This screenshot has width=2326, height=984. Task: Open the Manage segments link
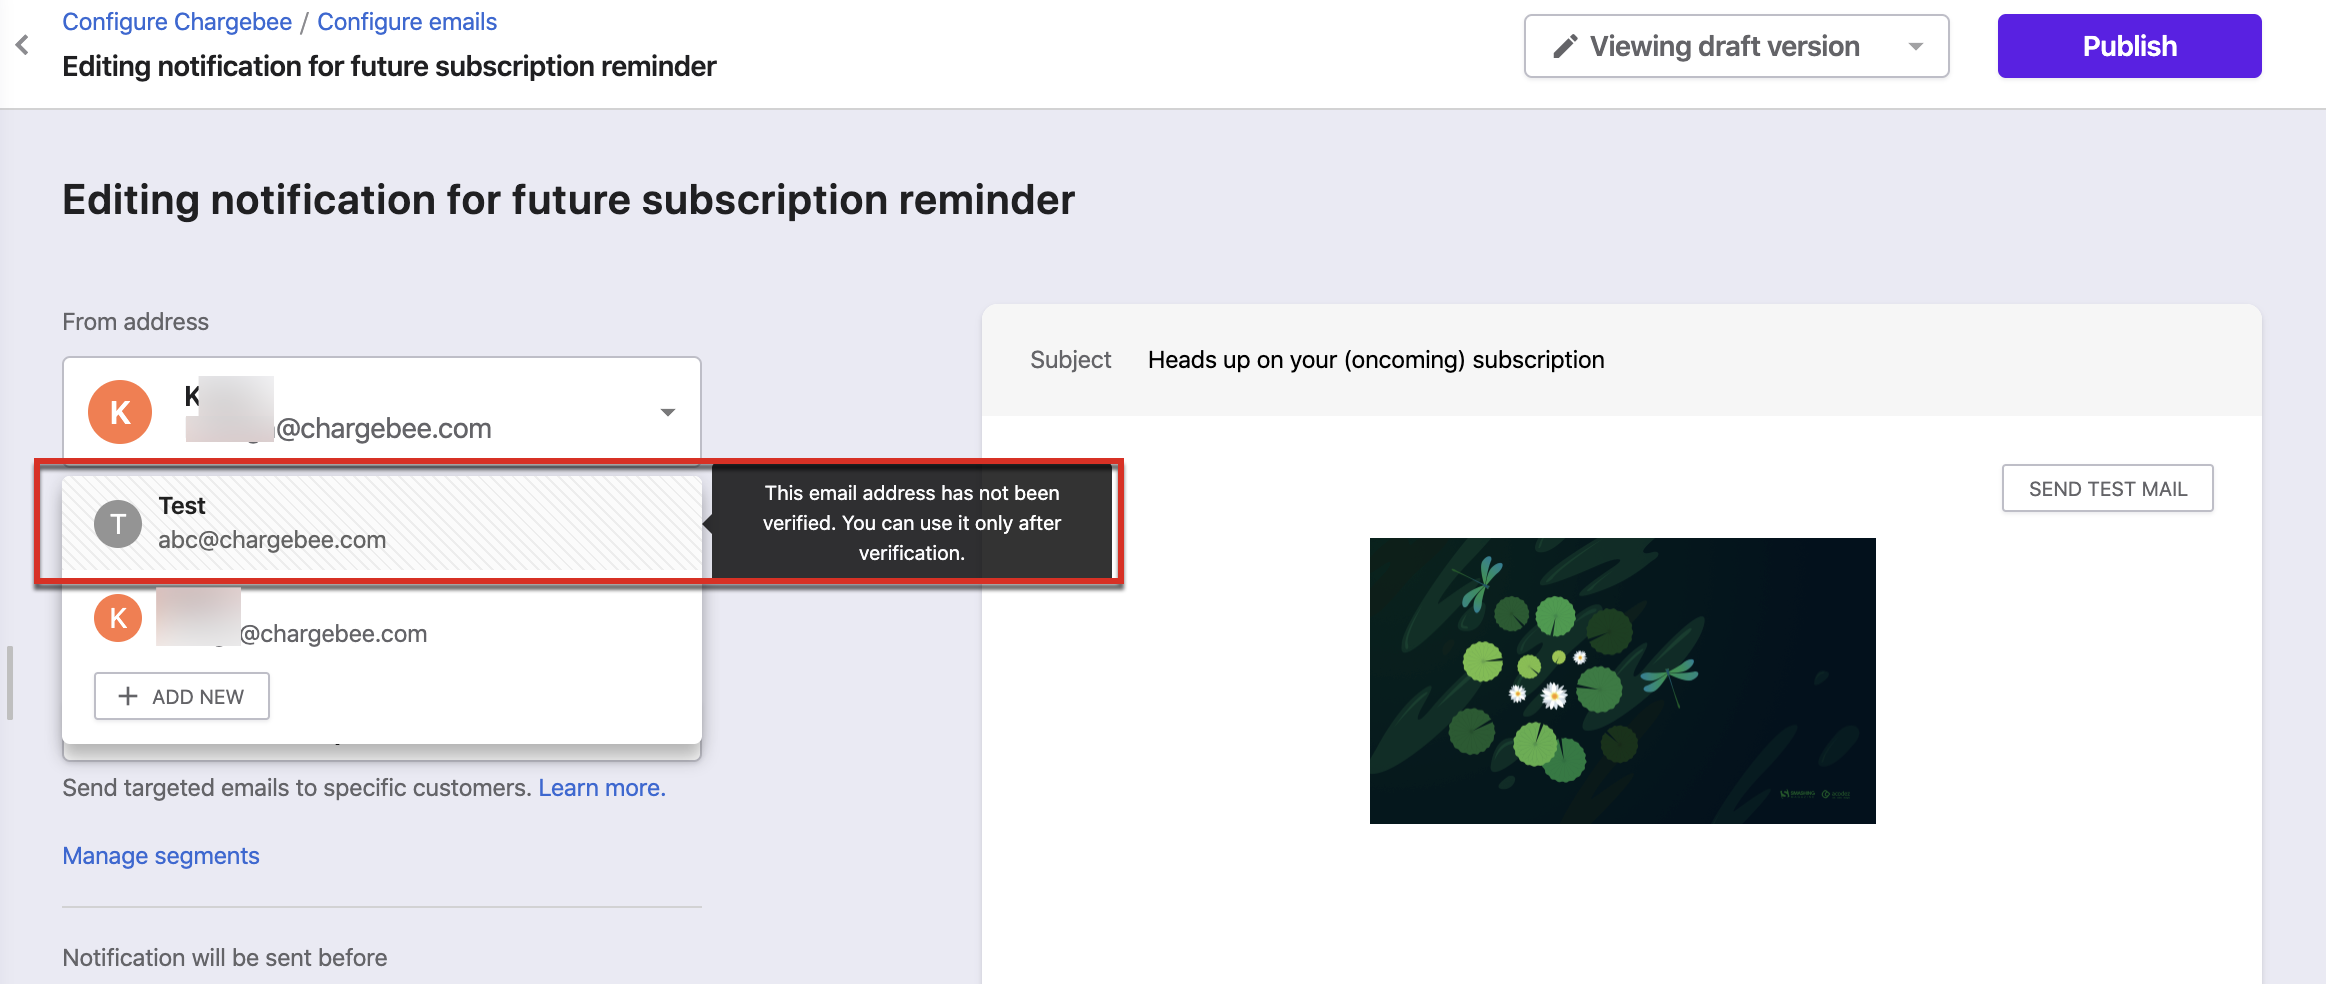pos(161,856)
